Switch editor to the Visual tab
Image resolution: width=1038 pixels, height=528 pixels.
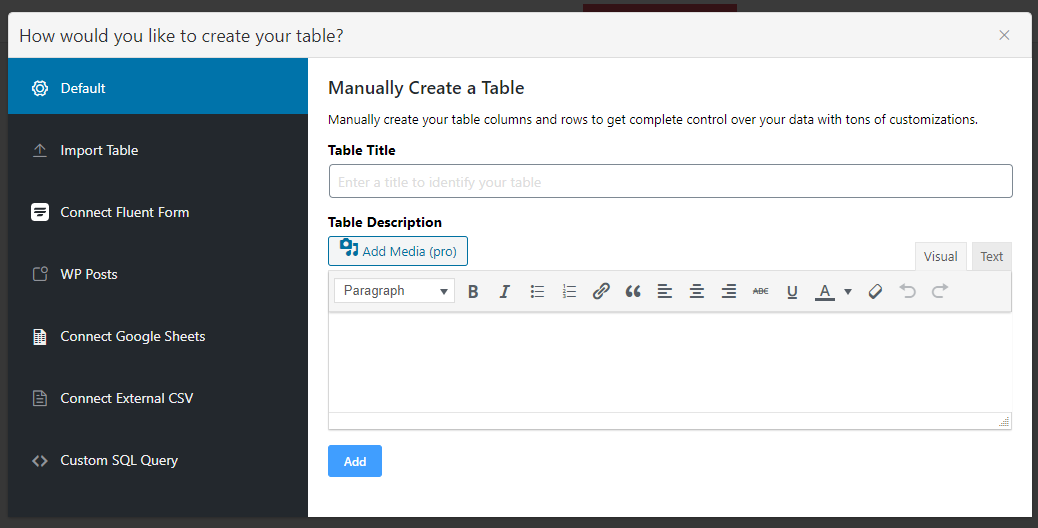point(941,257)
